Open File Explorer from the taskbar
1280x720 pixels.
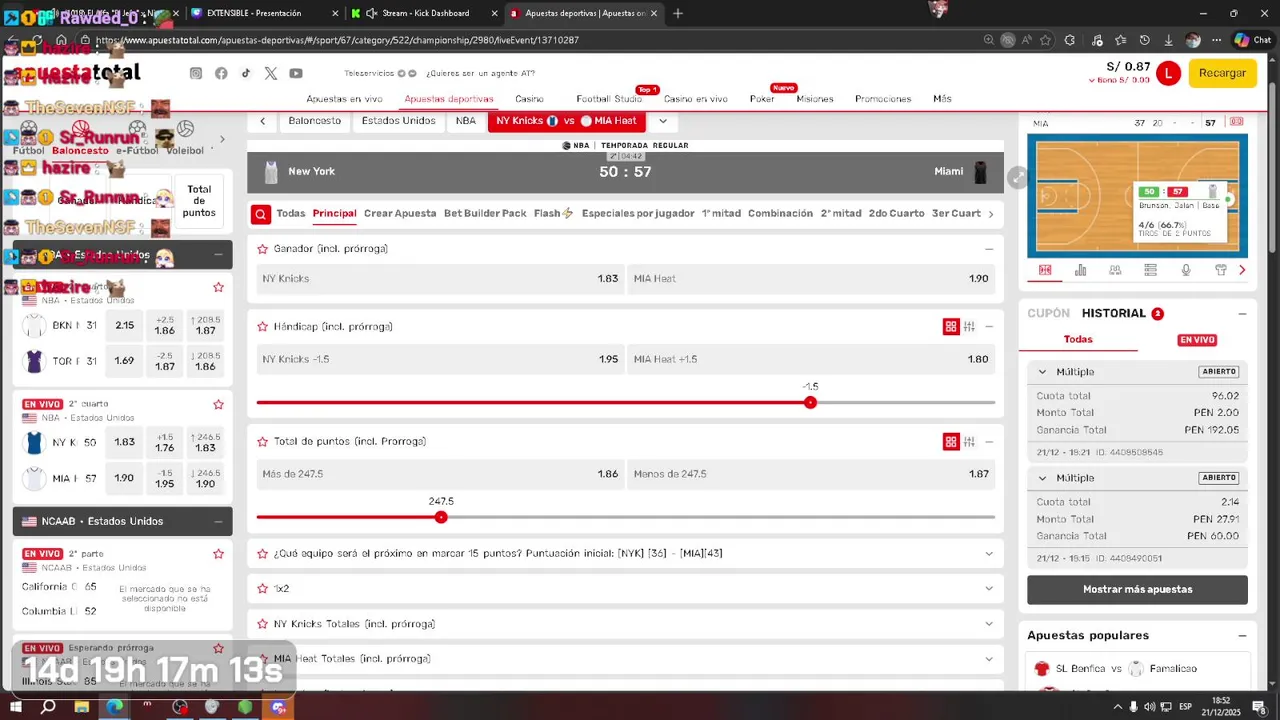pos(81,707)
